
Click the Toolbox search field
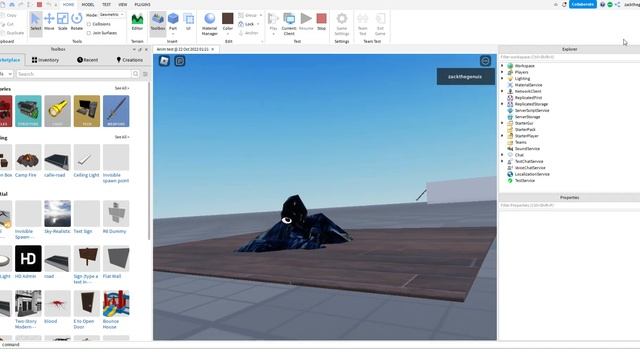click(x=74, y=74)
